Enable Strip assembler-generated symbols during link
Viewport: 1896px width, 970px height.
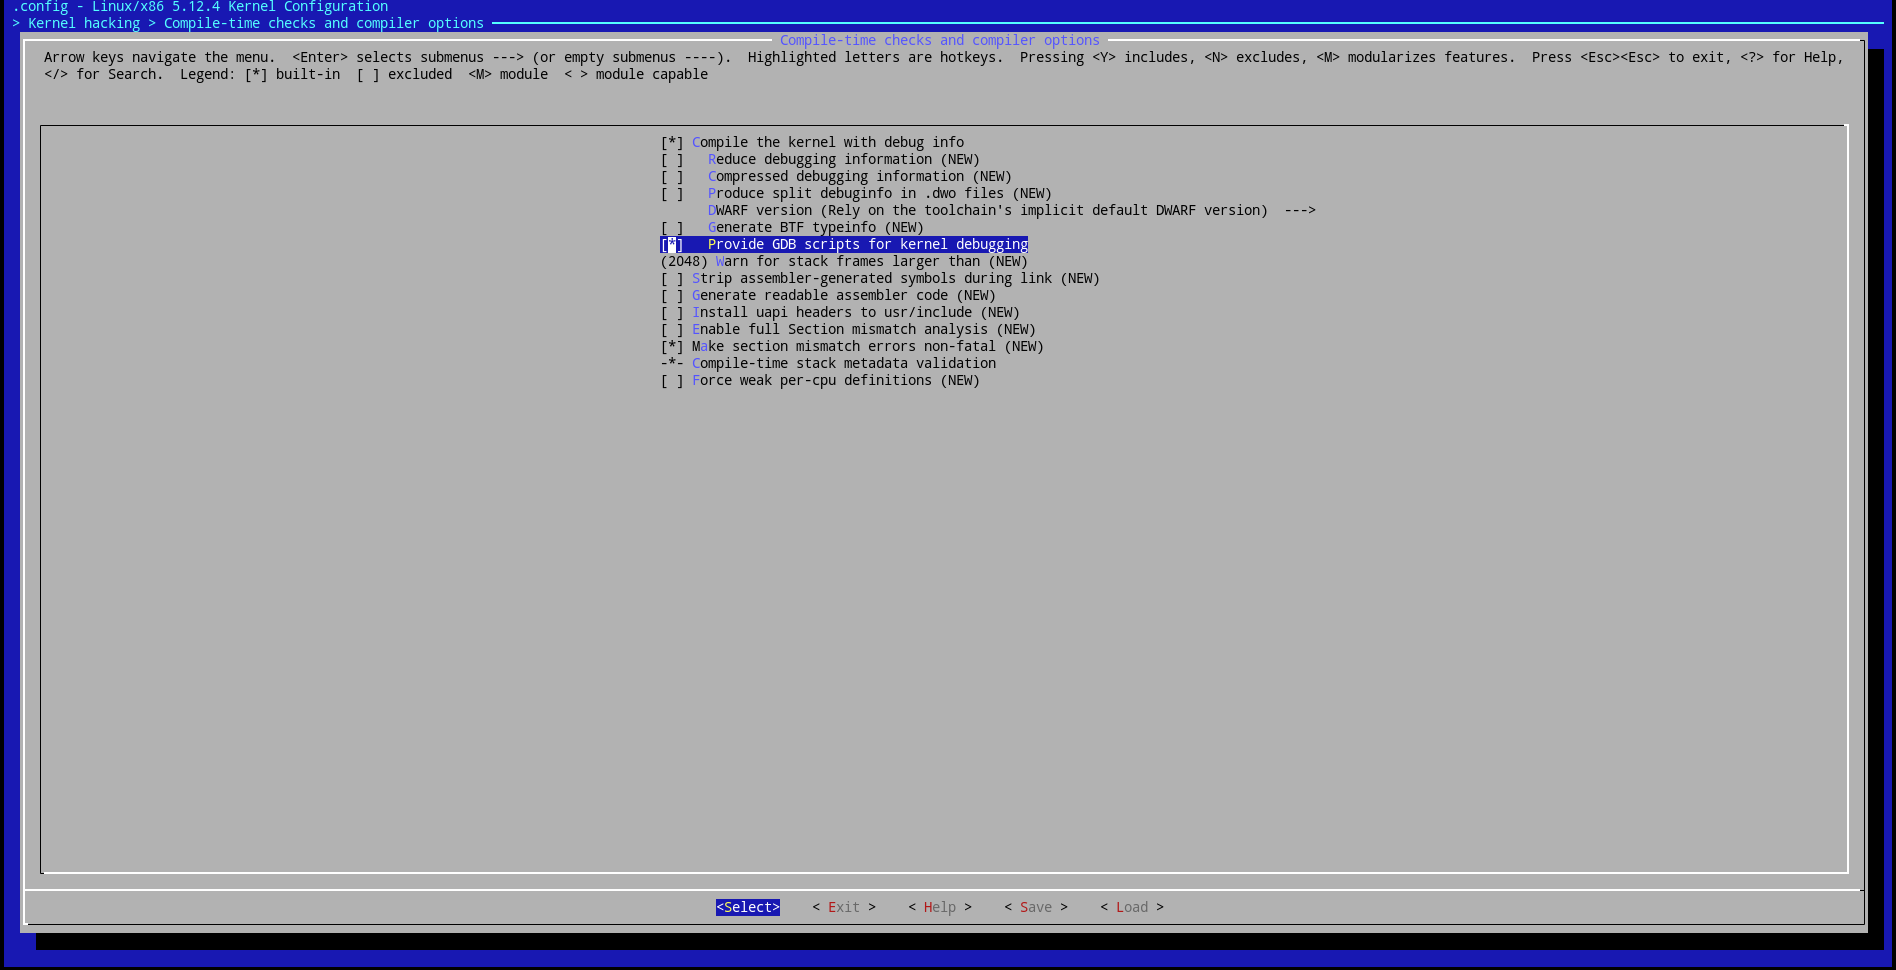point(672,278)
